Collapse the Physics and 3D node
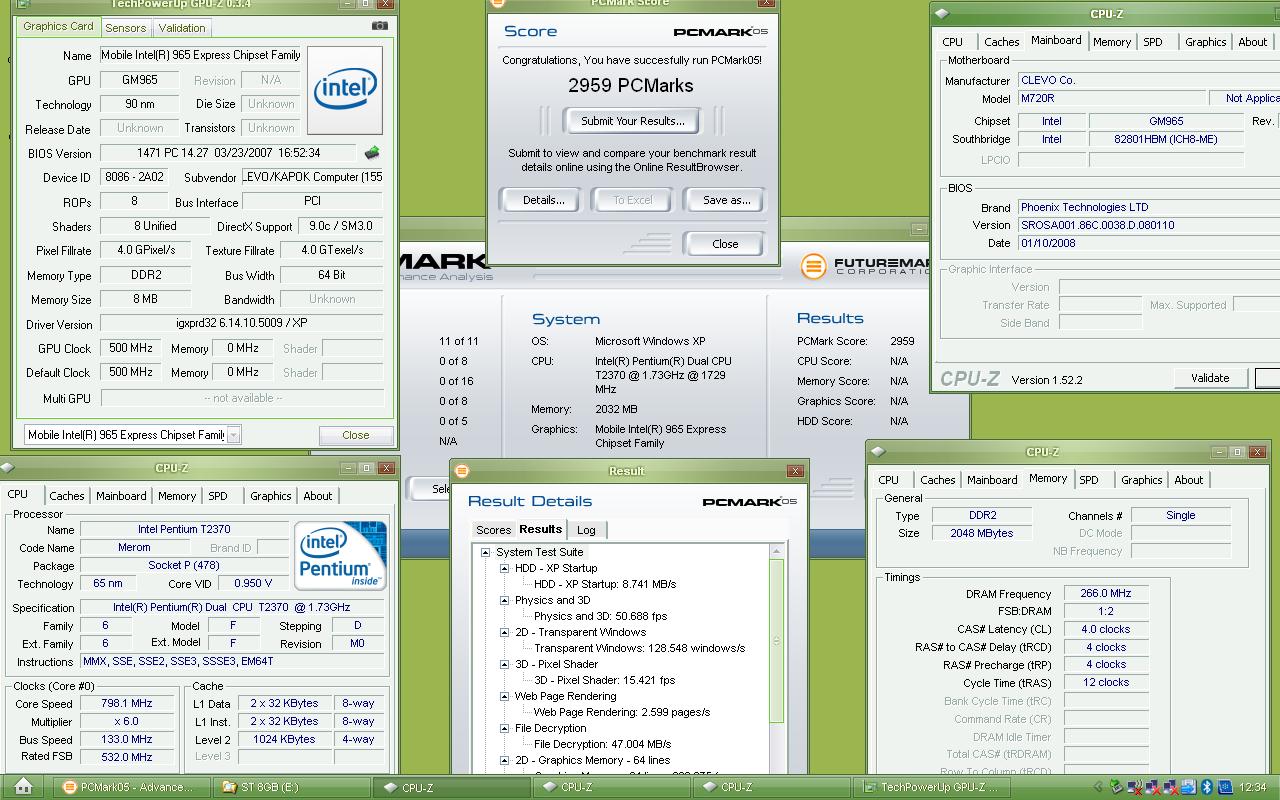 504,600
